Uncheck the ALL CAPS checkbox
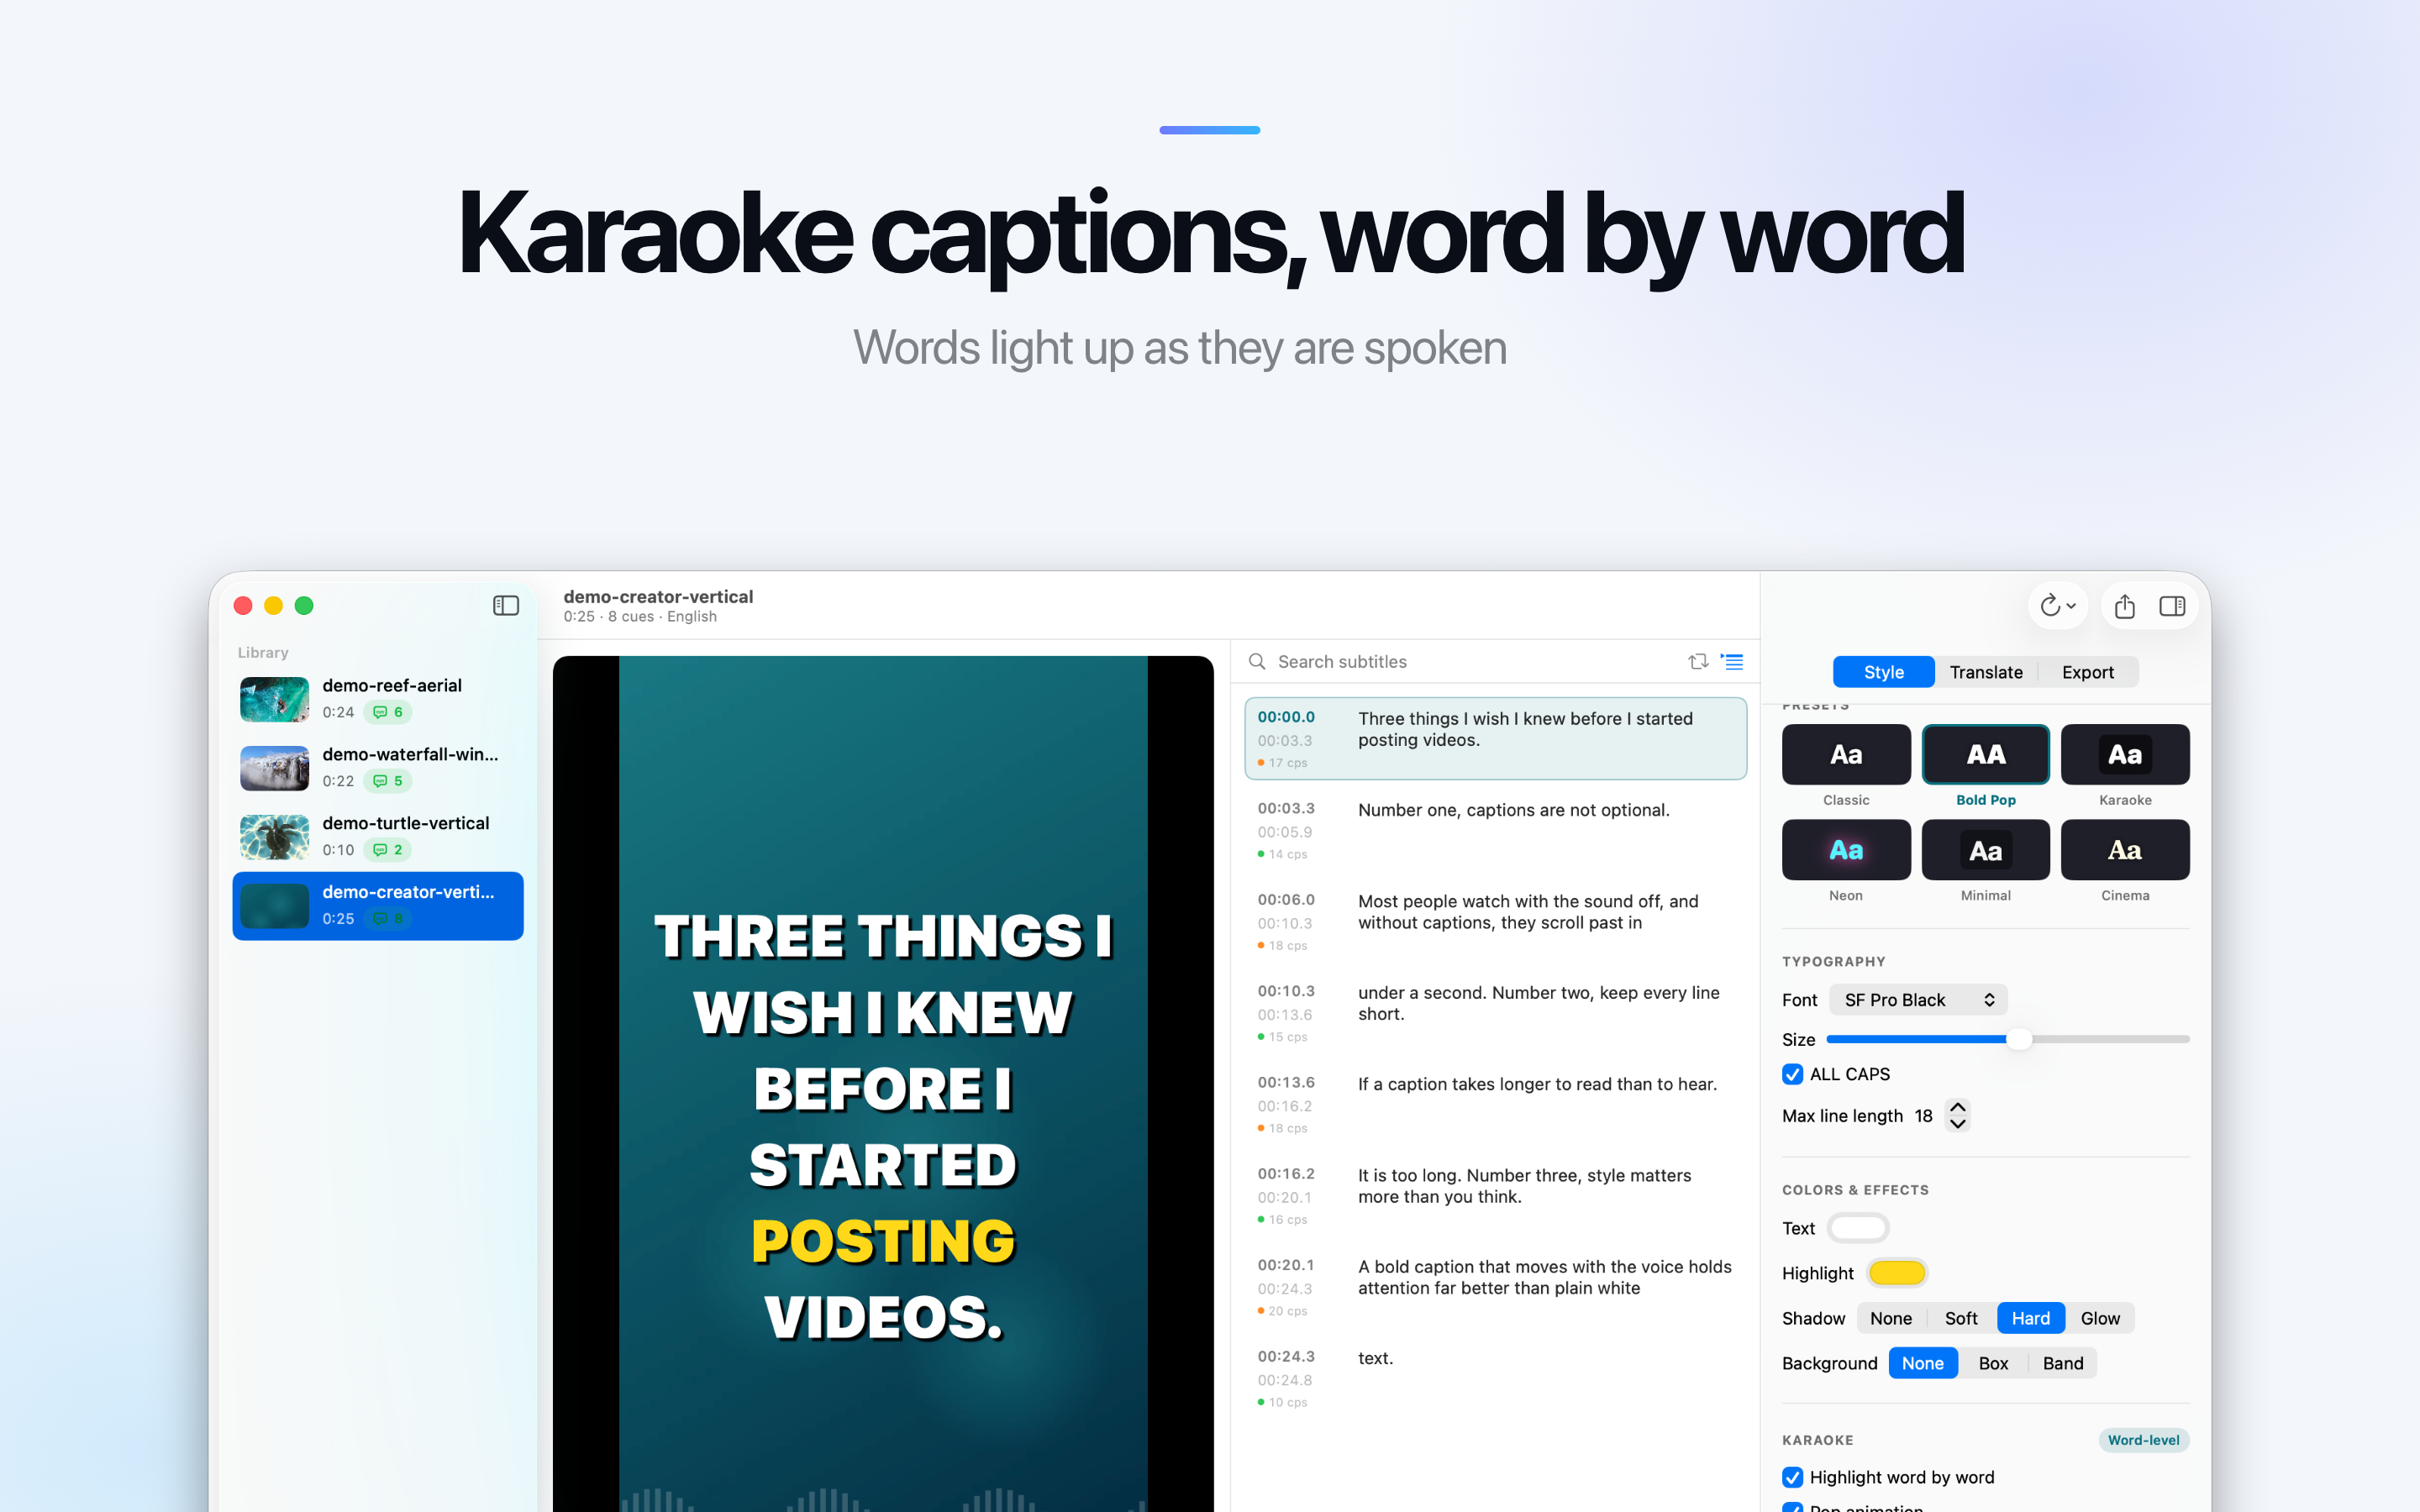2420x1512 pixels. tap(1793, 1074)
